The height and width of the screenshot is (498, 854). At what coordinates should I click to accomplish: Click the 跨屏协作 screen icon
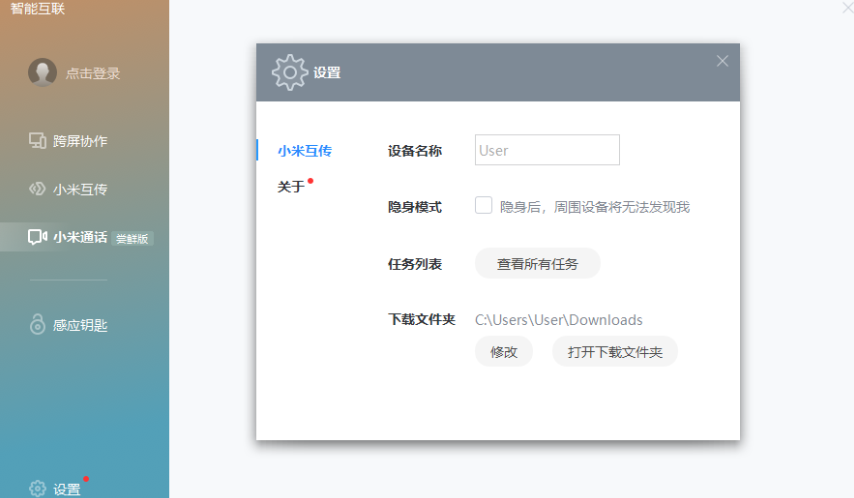tap(38, 141)
